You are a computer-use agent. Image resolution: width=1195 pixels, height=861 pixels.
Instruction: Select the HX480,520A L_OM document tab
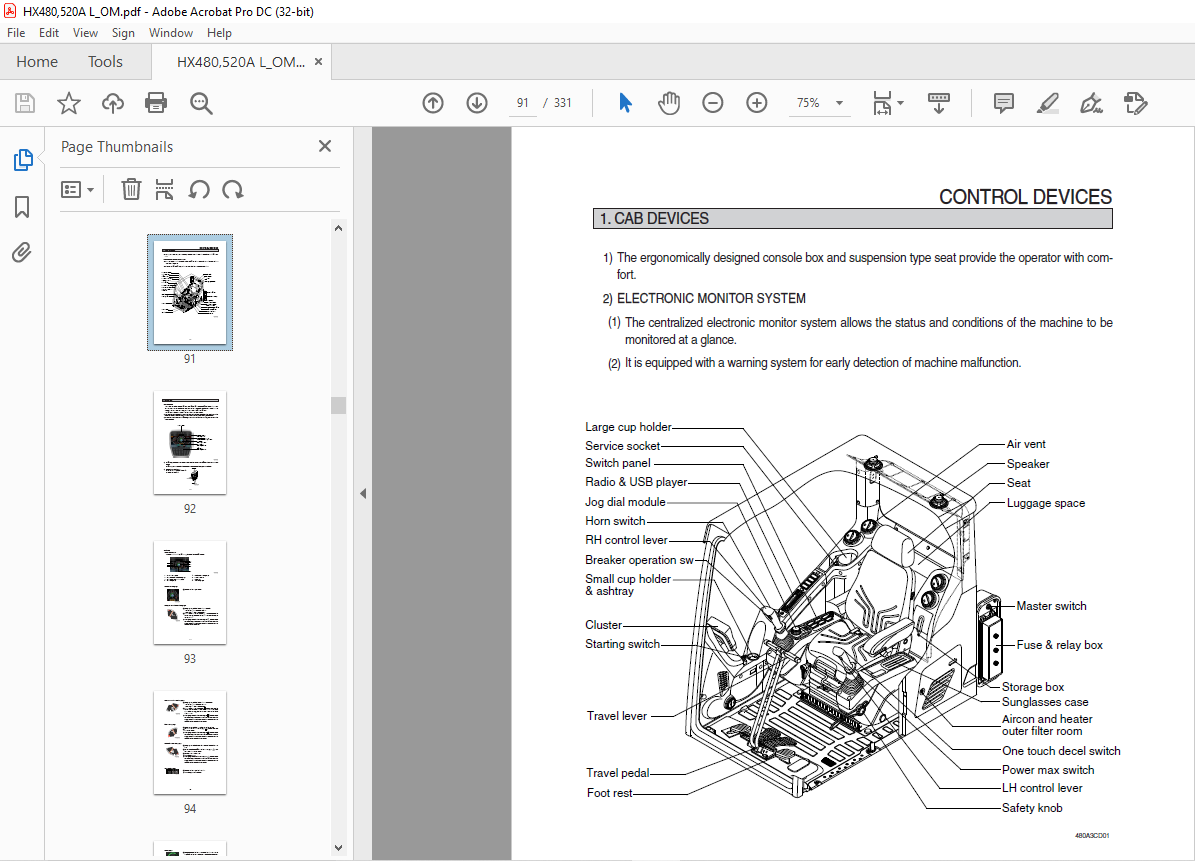[x=241, y=62]
